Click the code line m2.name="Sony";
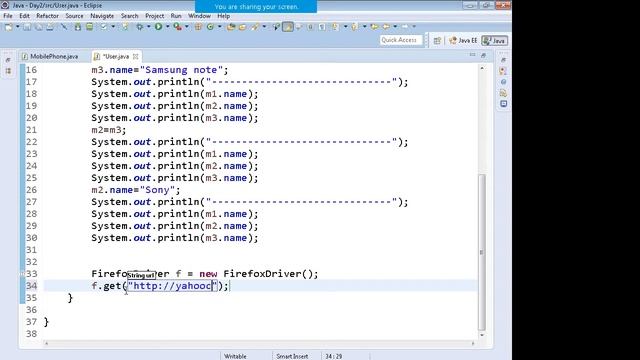The height and width of the screenshot is (360, 640). tap(136, 190)
